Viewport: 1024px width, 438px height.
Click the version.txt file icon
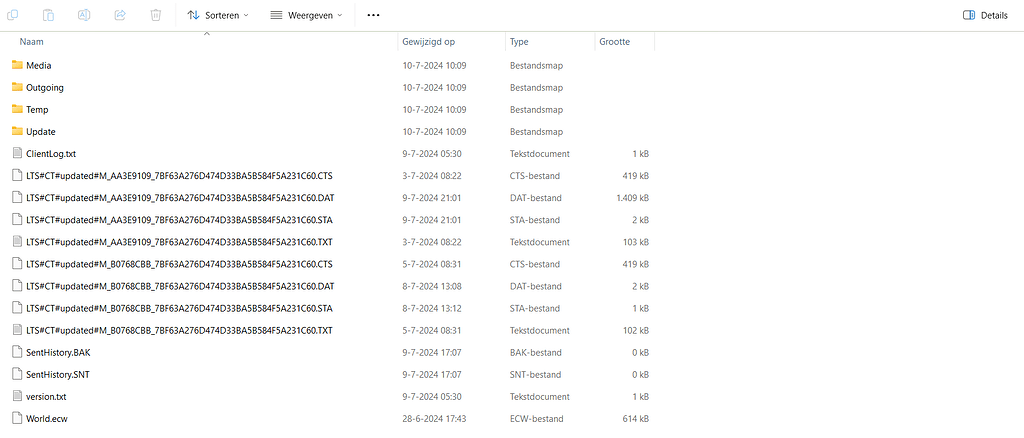click(18, 396)
